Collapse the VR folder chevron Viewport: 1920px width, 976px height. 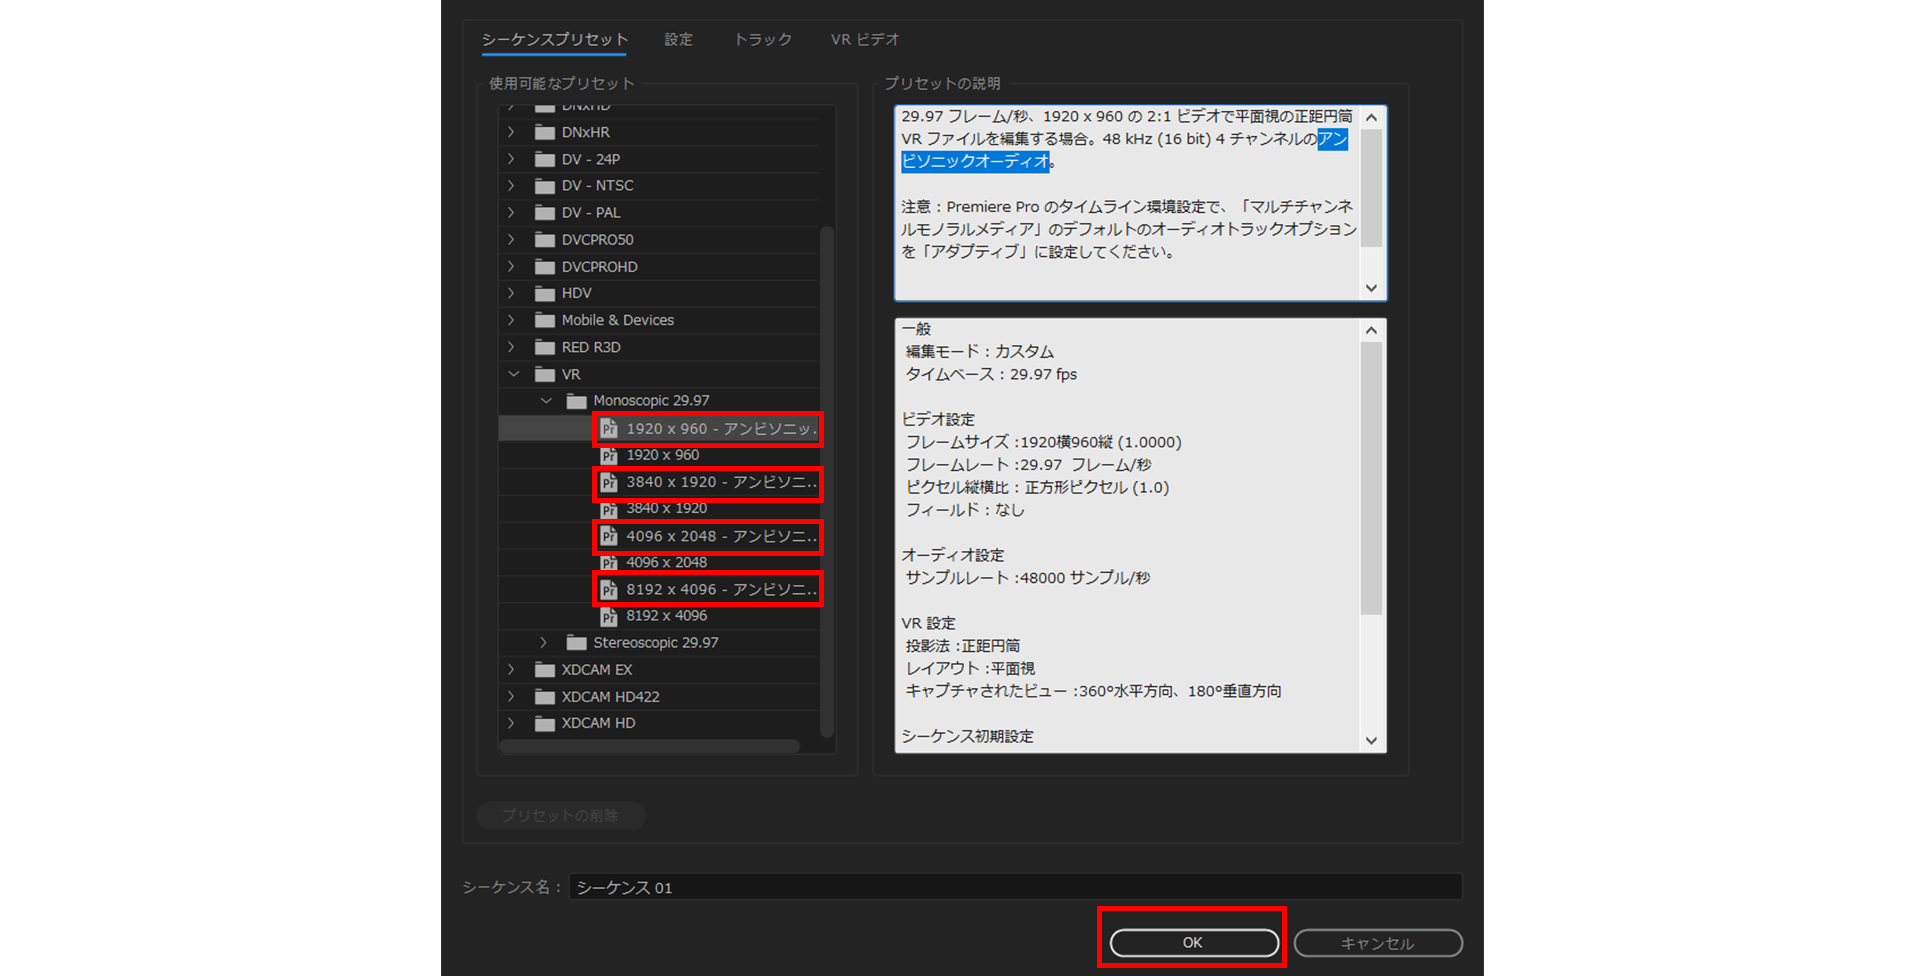[x=513, y=374]
